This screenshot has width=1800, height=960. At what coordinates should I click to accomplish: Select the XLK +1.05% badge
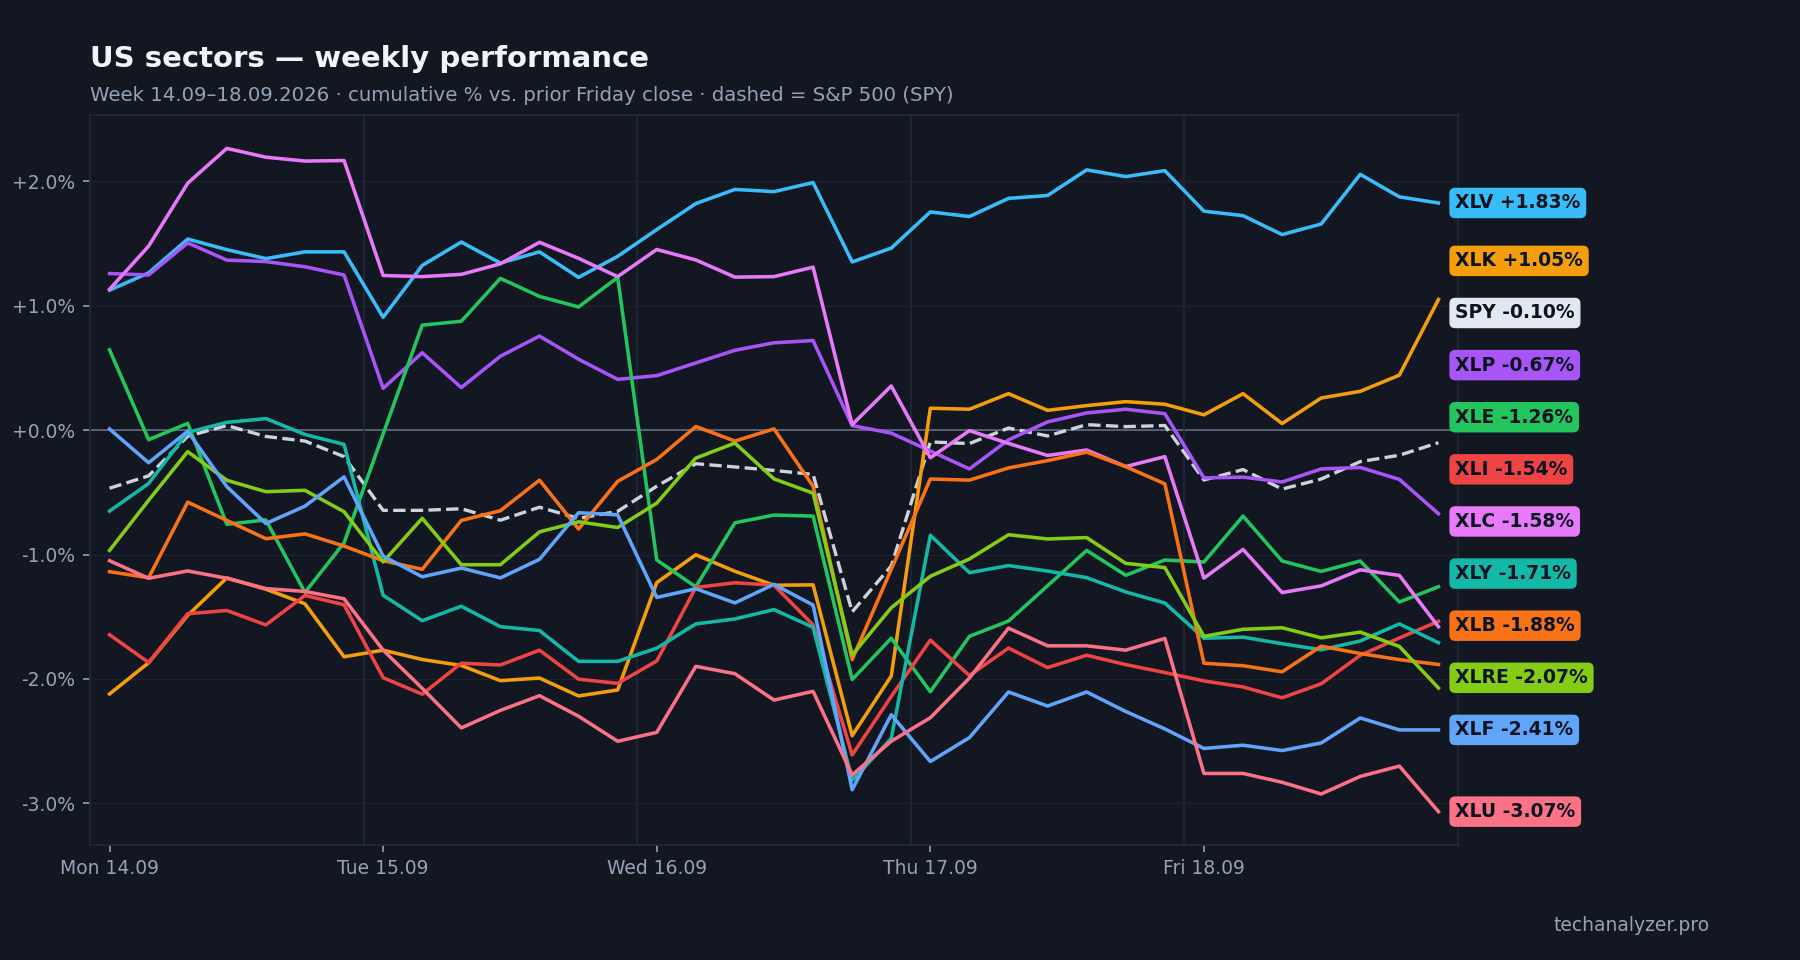(1518, 261)
